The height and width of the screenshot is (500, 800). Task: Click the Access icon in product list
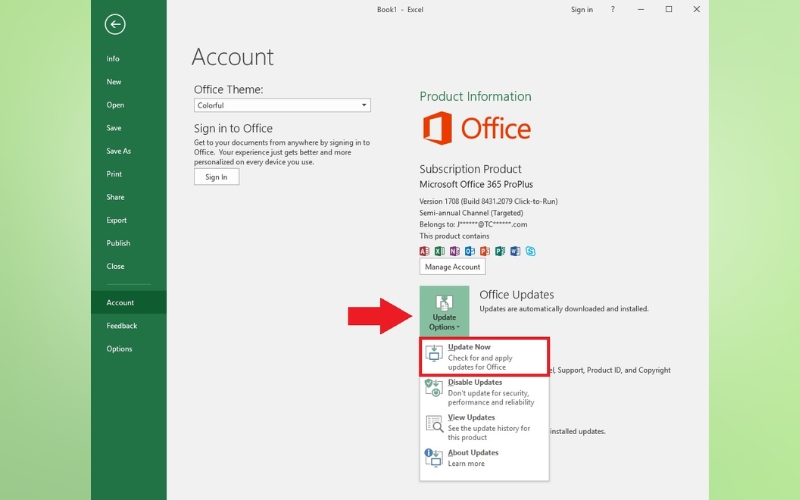pos(425,251)
